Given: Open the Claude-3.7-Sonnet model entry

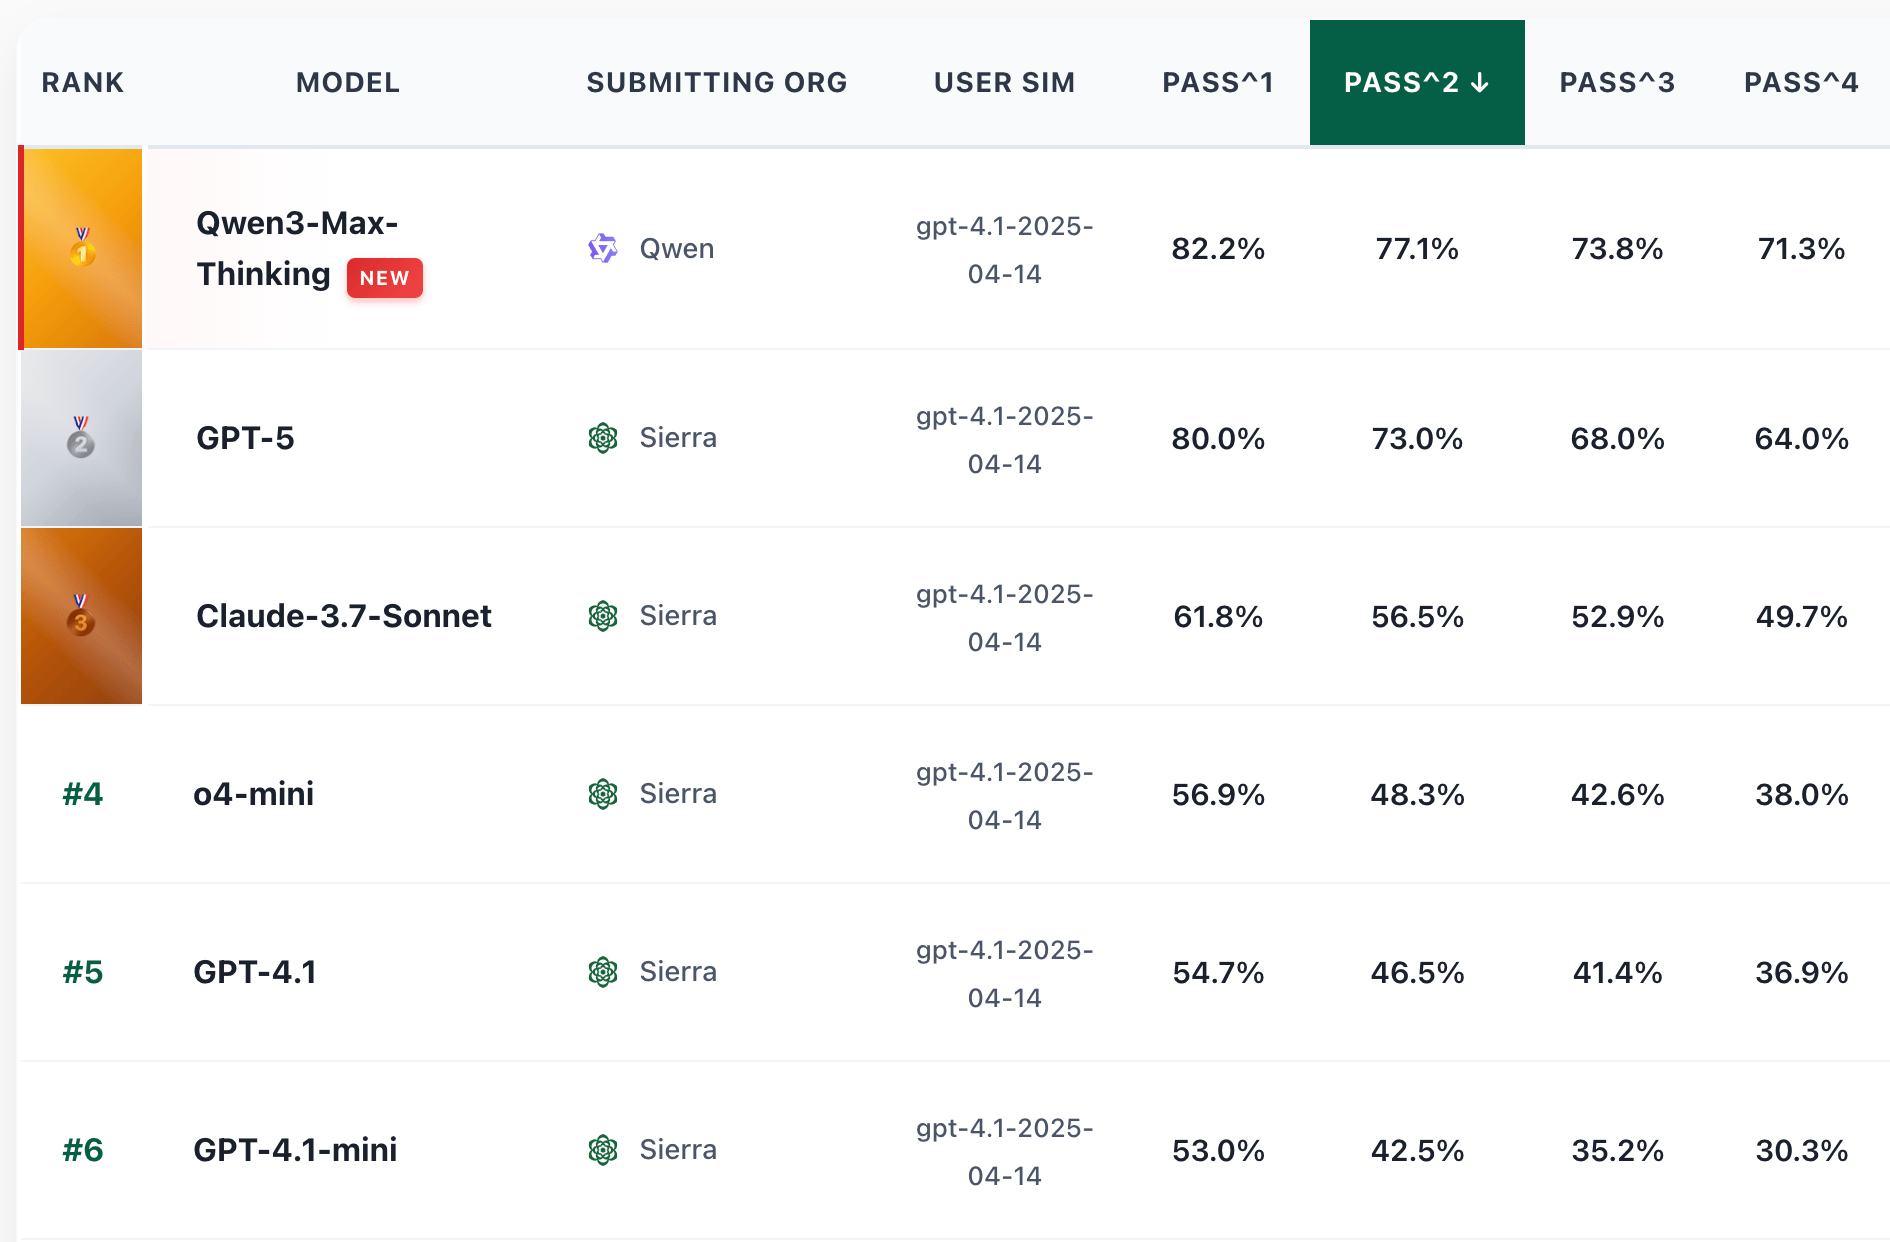Looking at the screenshot, I should [x=343, y=616].
